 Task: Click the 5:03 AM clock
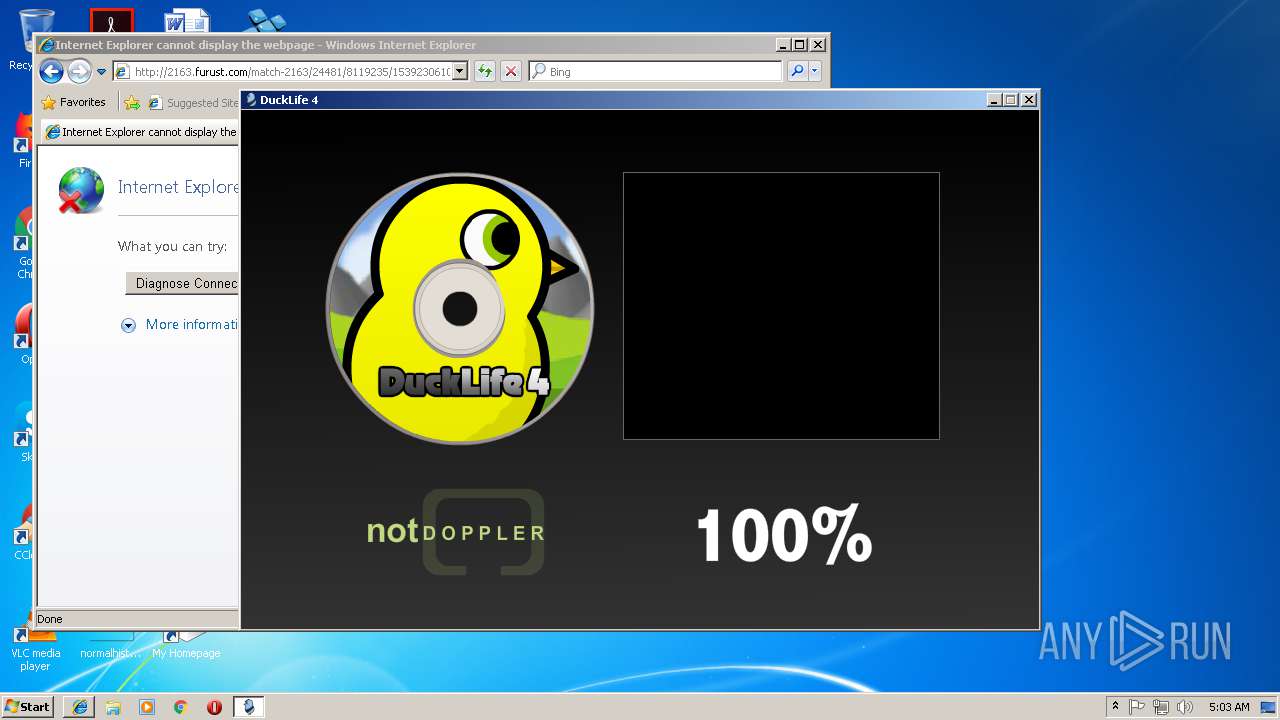(x=1229, y=707)
